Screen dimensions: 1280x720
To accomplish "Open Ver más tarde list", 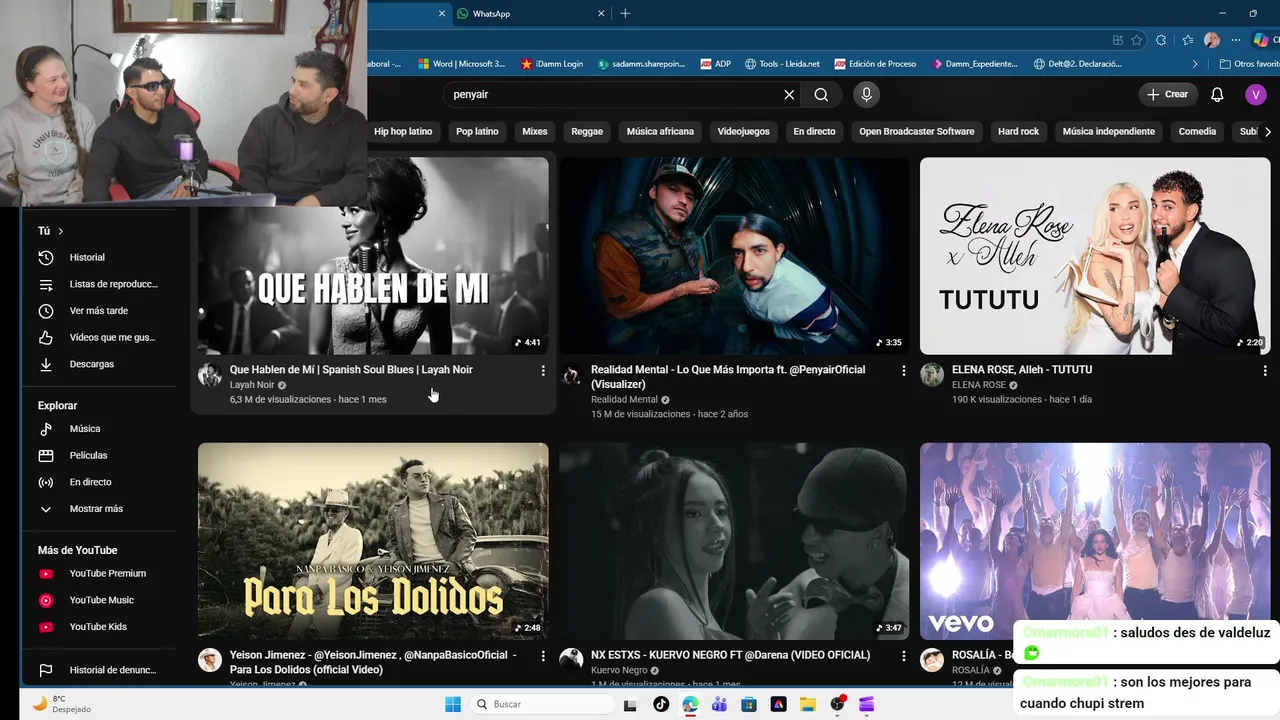I will click(x=98, y=311).
